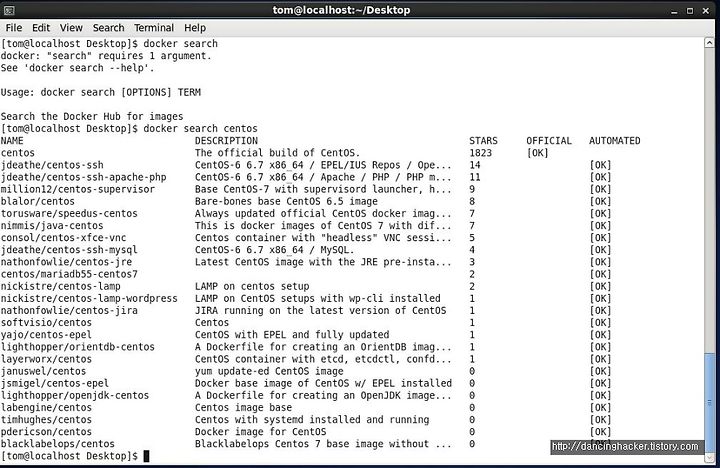This screenshot has height=468, width=720.
Task: Click 'LAMP on centos setup' description
Action: pos(252,287)
